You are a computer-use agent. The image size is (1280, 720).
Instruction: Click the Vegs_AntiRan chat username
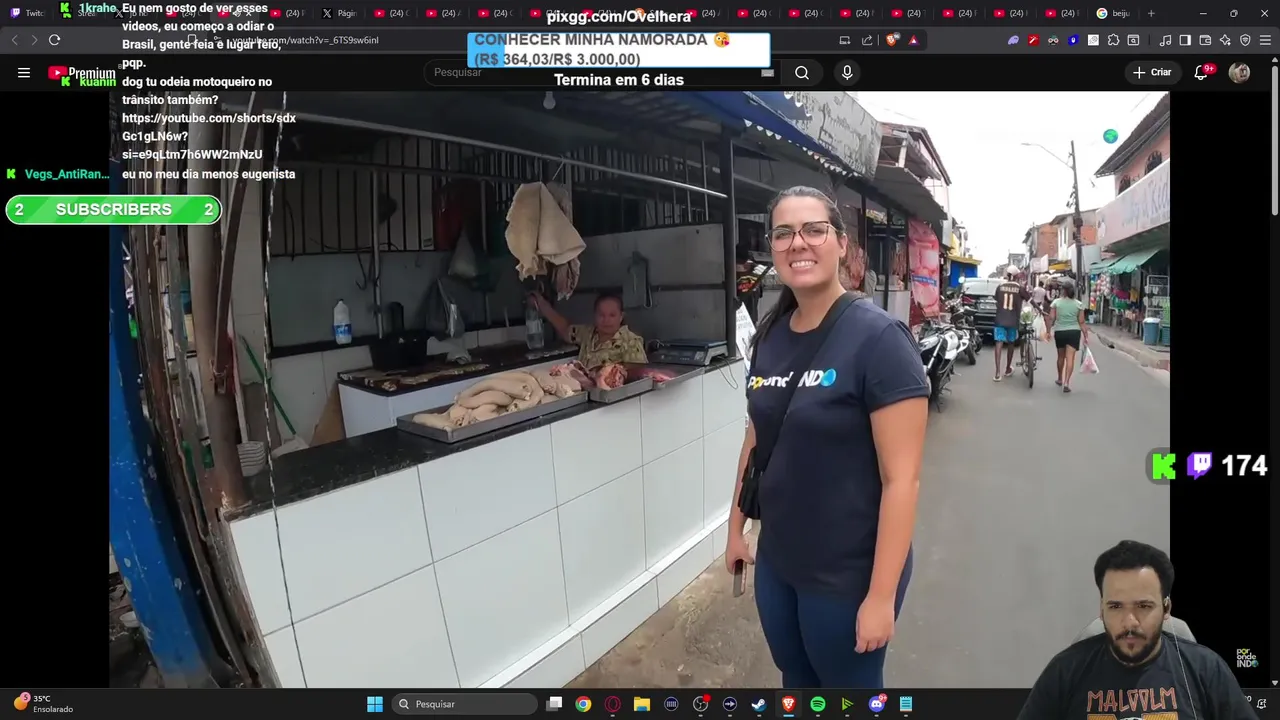pos(67,174)
